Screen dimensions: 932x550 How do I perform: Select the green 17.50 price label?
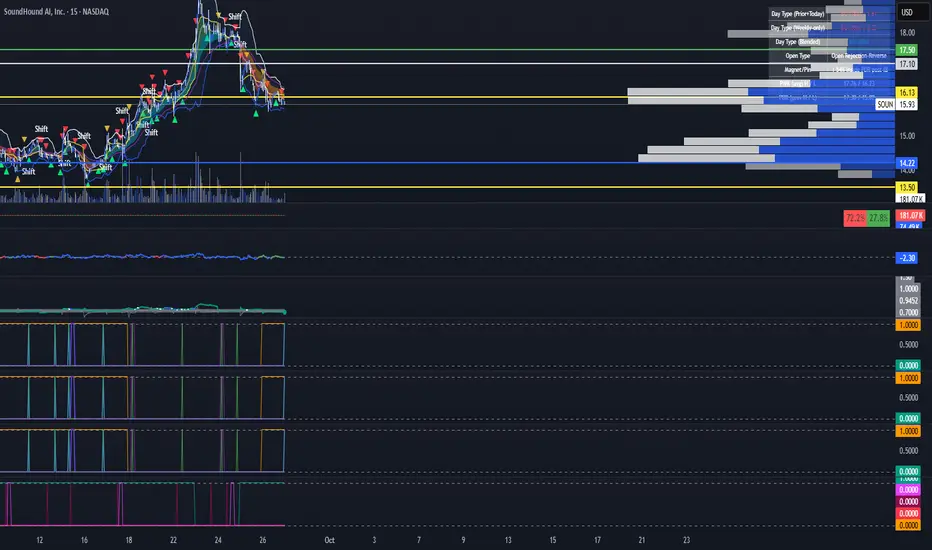coord(906,50)
